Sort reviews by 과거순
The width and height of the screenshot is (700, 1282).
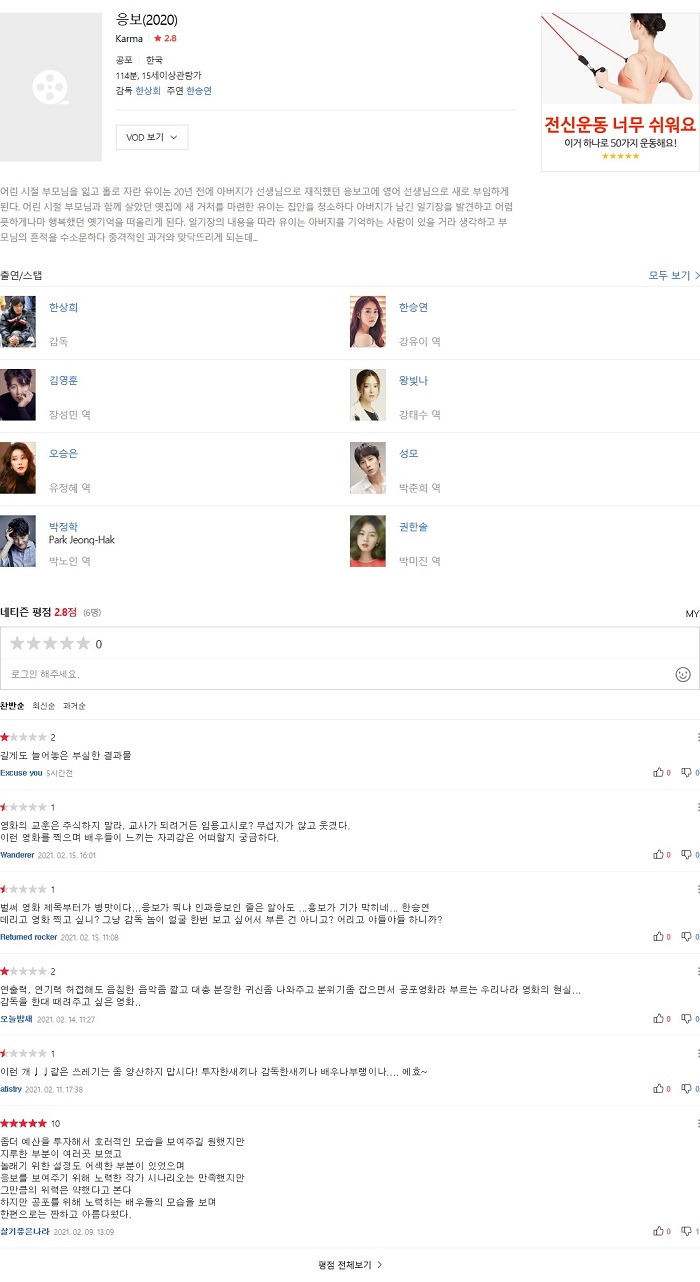74,706
